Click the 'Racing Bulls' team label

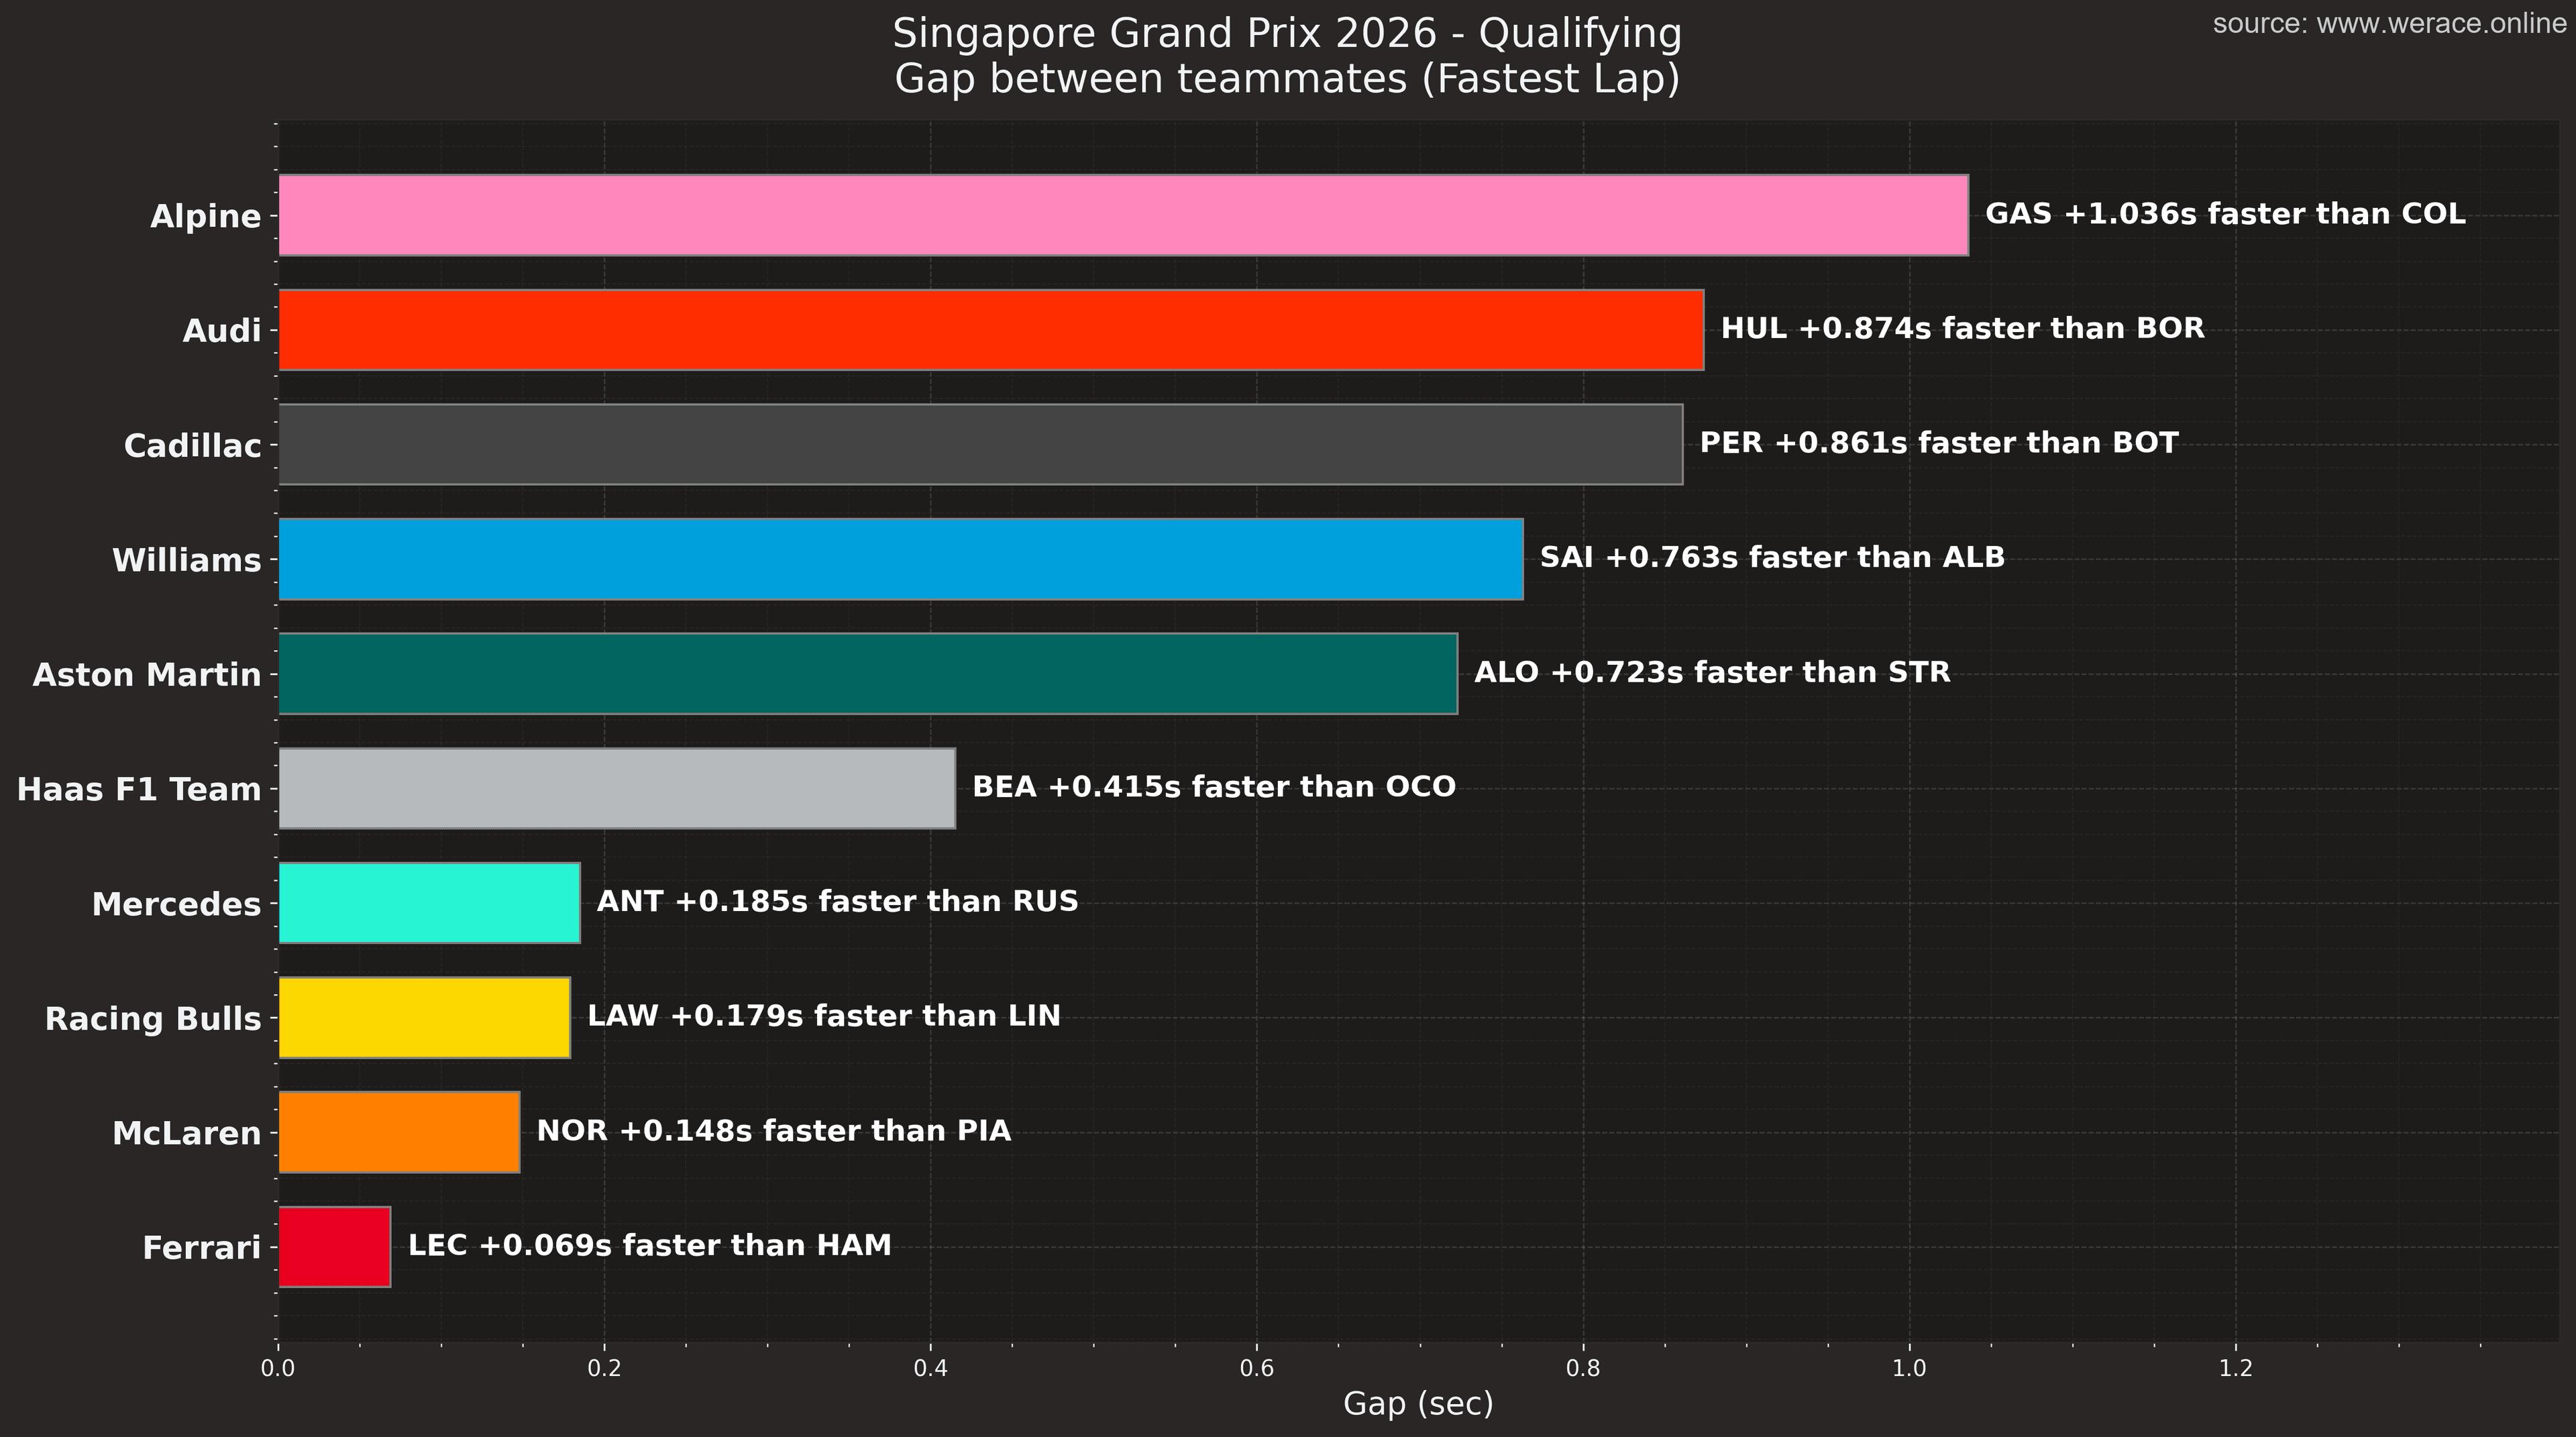(x=153, y=1019)
